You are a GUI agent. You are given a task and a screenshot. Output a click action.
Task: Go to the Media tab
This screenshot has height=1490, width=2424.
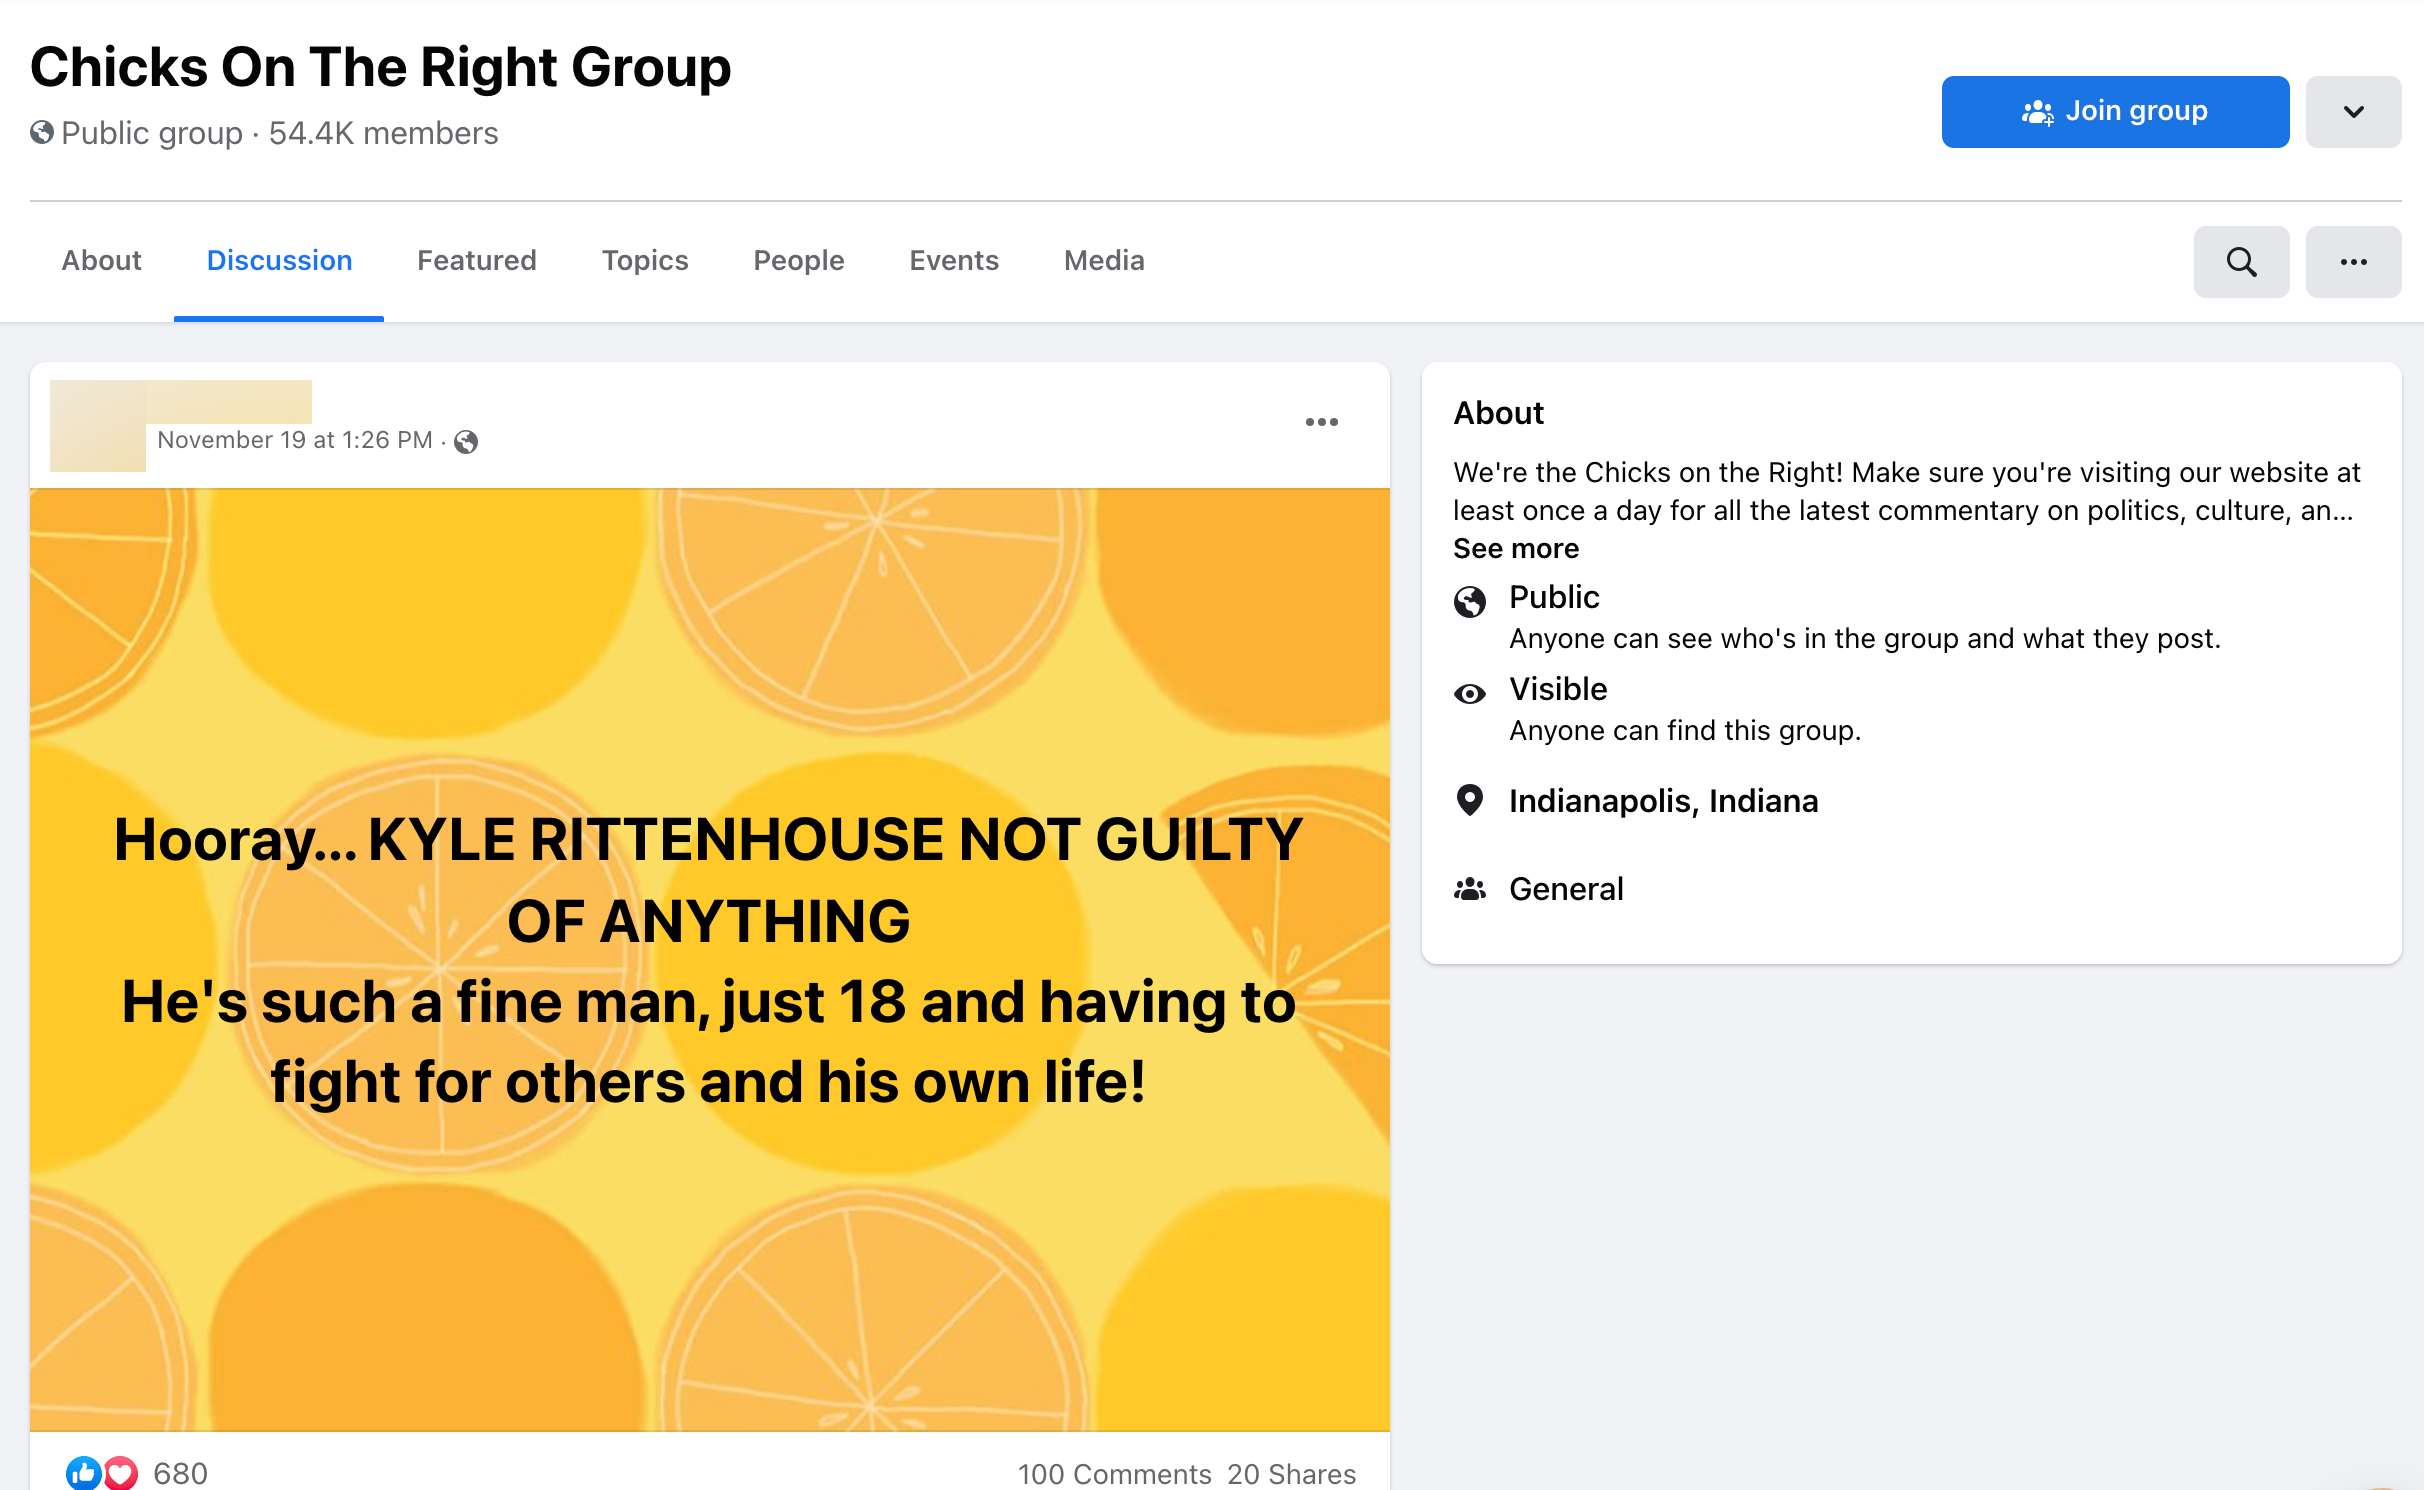point(1103,261)
